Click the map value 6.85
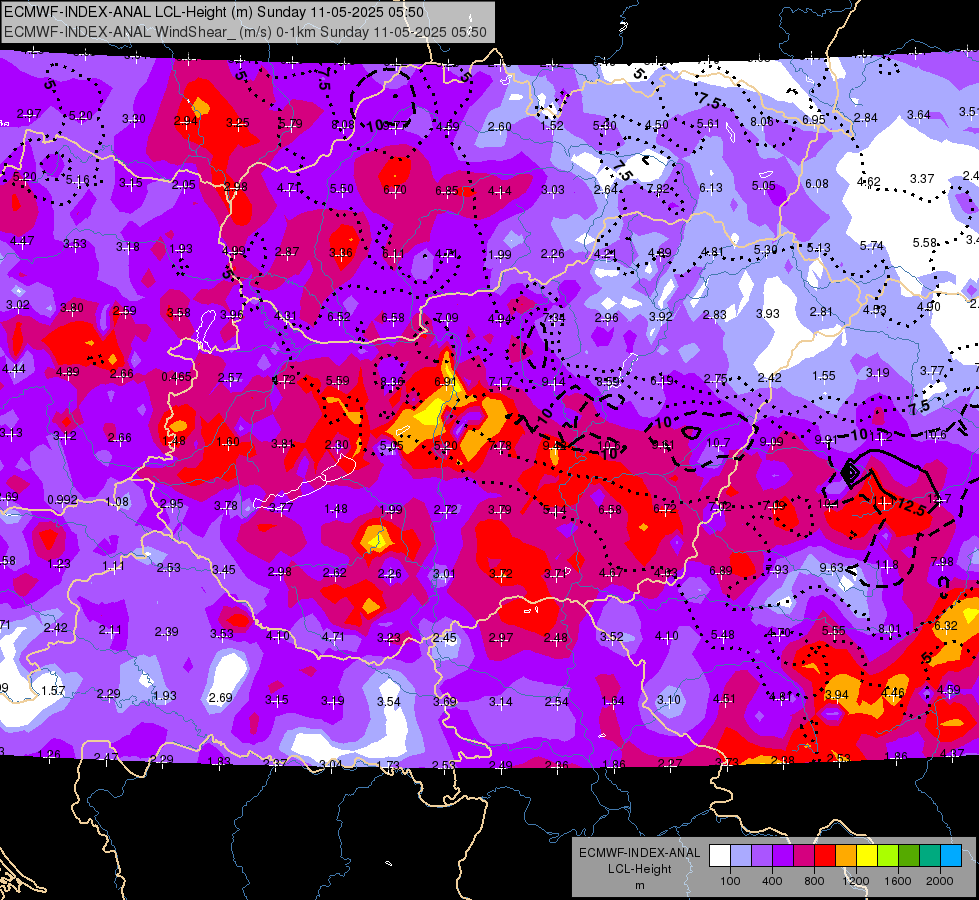 tap(447, 190)
